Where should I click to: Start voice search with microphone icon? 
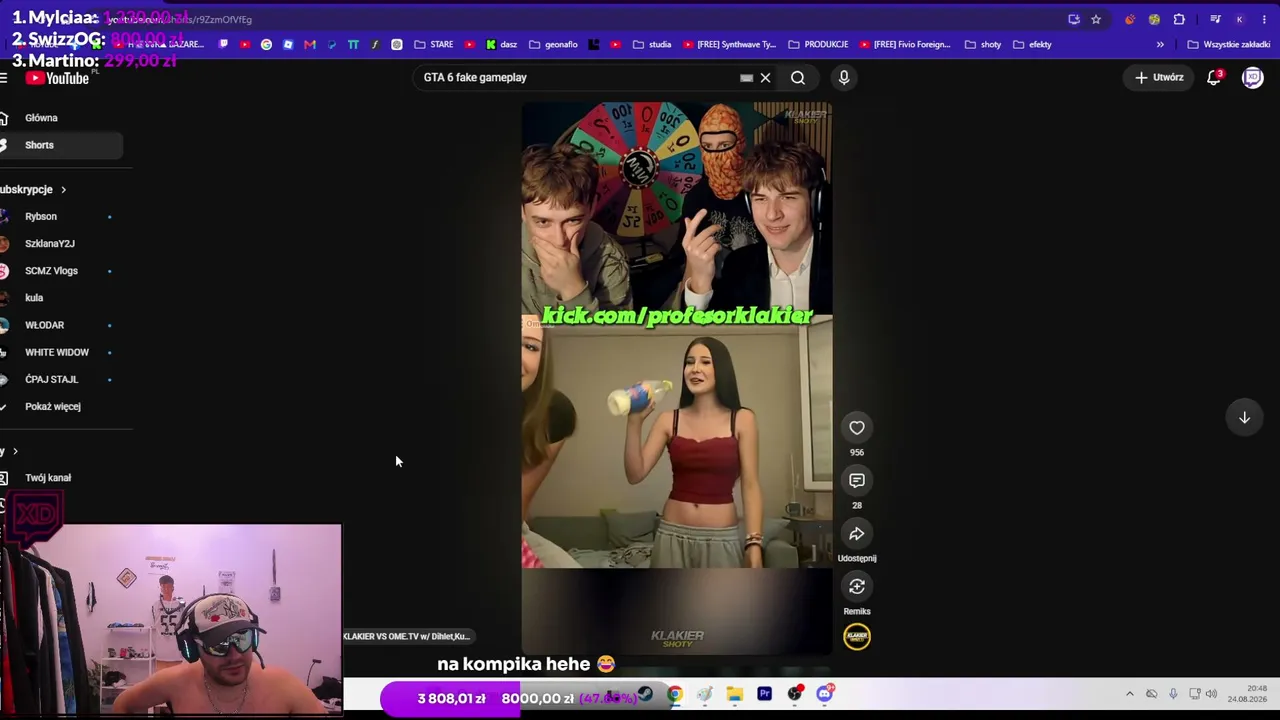844,77
